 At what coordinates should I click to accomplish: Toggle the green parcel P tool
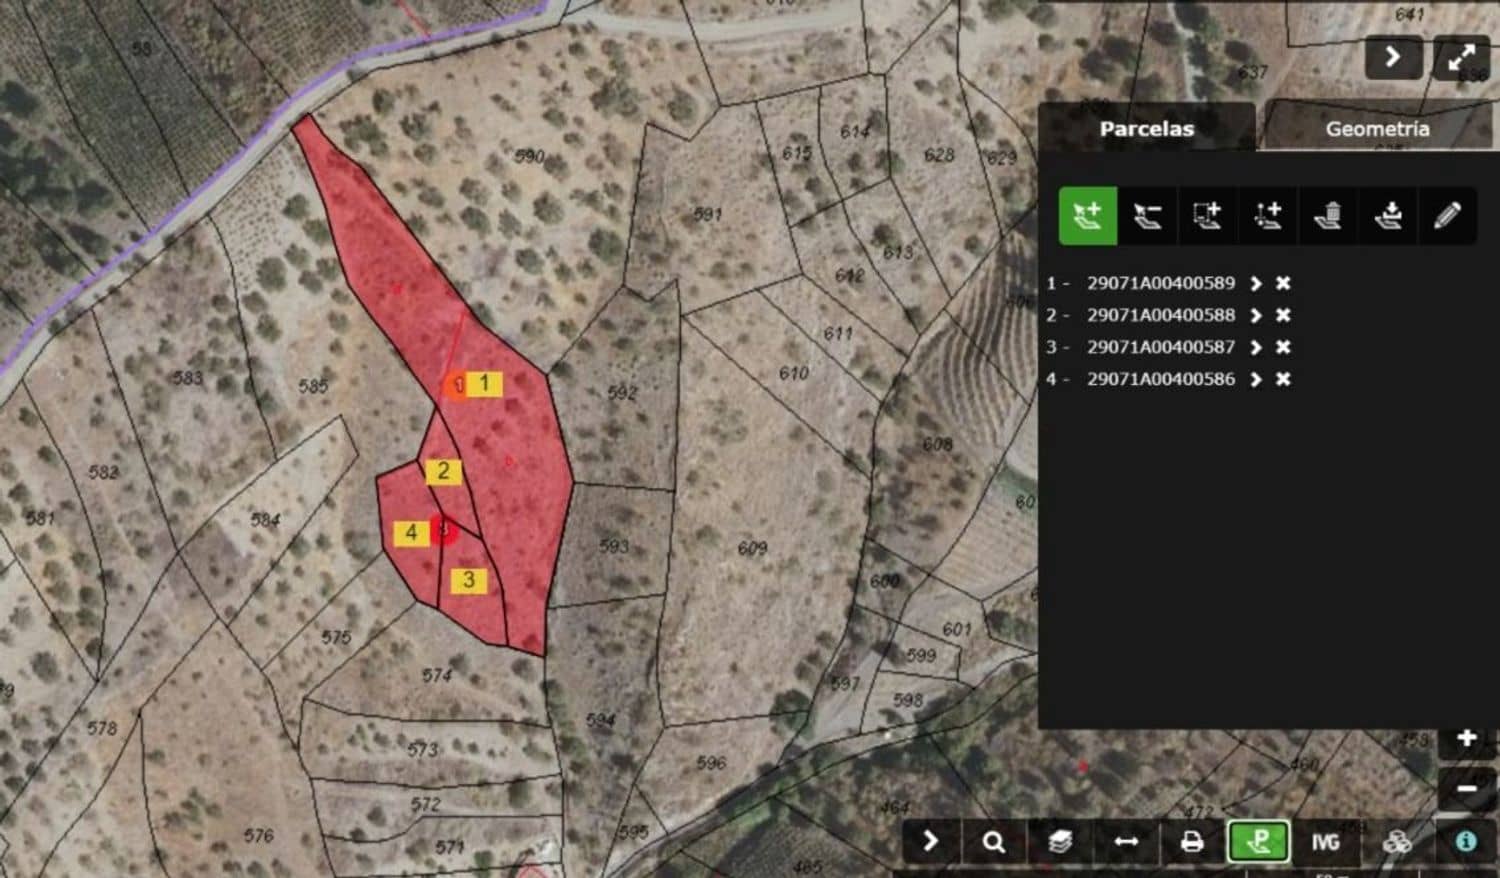[1258, 842]
